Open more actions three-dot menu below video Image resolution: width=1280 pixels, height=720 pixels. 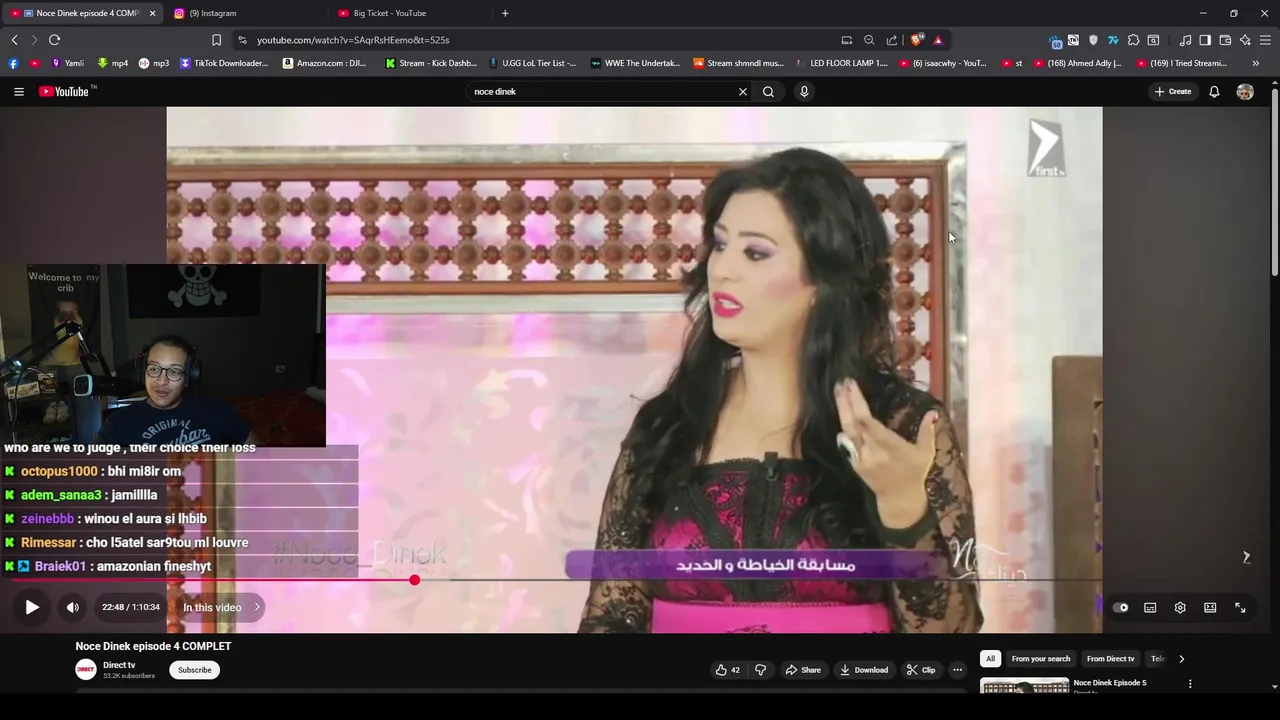pyautogui.click(x=957, y=670)
